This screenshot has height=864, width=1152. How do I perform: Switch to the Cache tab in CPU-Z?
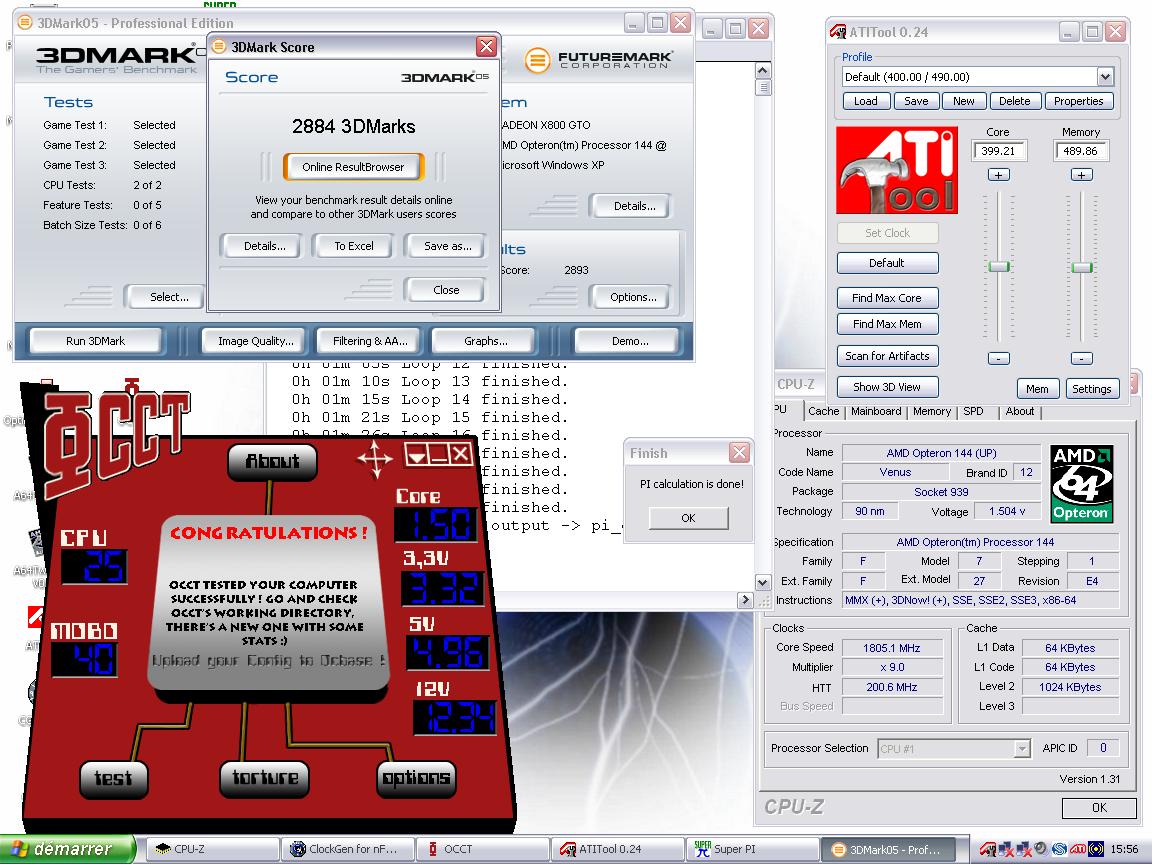click(823, 411)
